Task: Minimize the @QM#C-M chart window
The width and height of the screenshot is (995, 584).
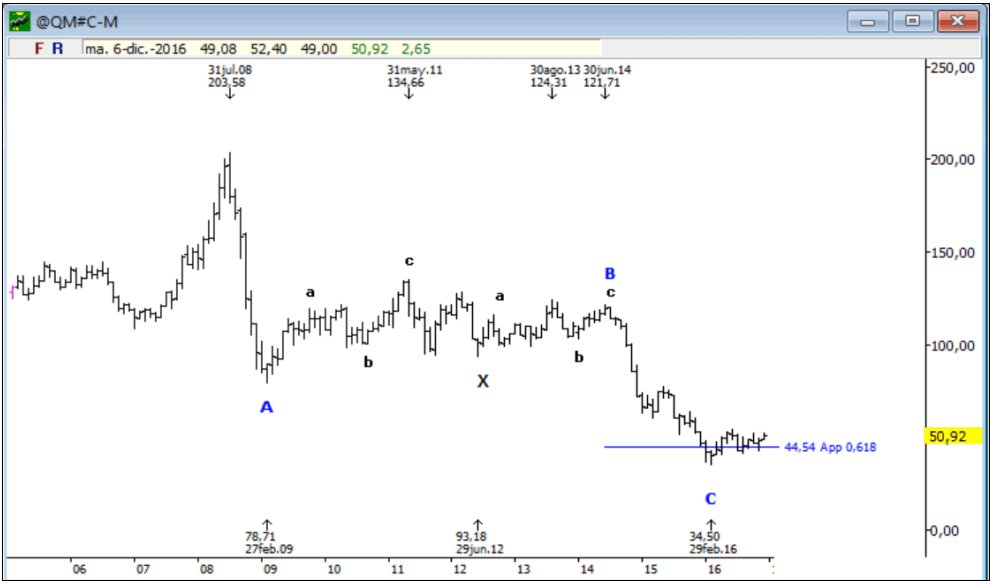Action: pos(867,22)
